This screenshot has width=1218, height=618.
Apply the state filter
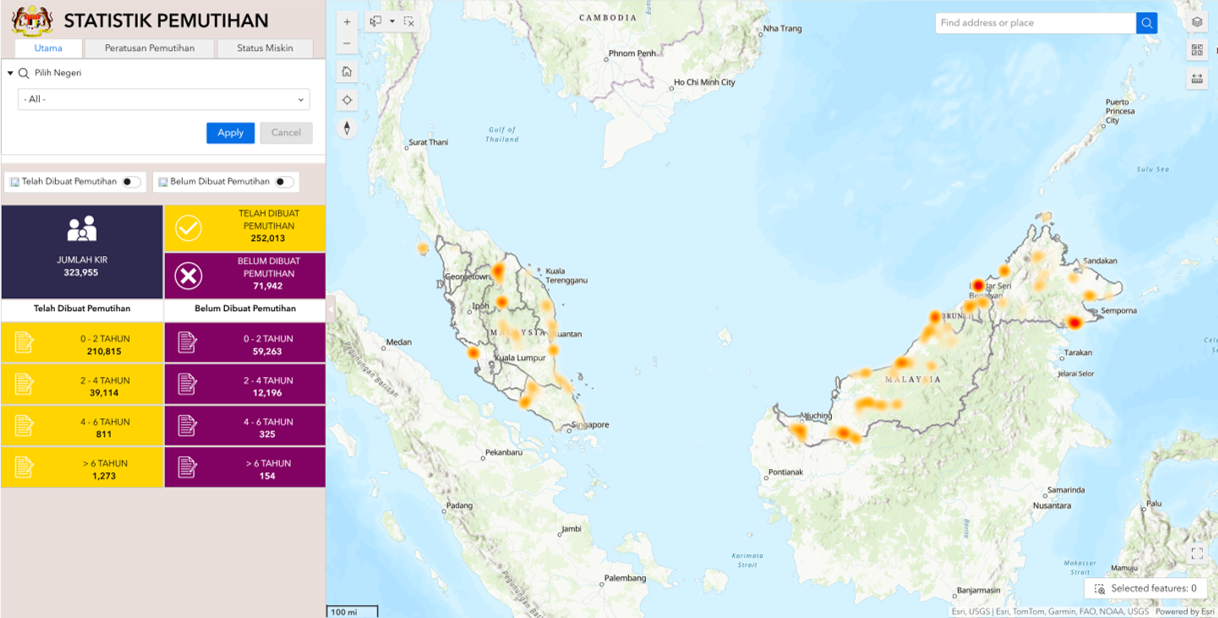click(x=231, y=133)
